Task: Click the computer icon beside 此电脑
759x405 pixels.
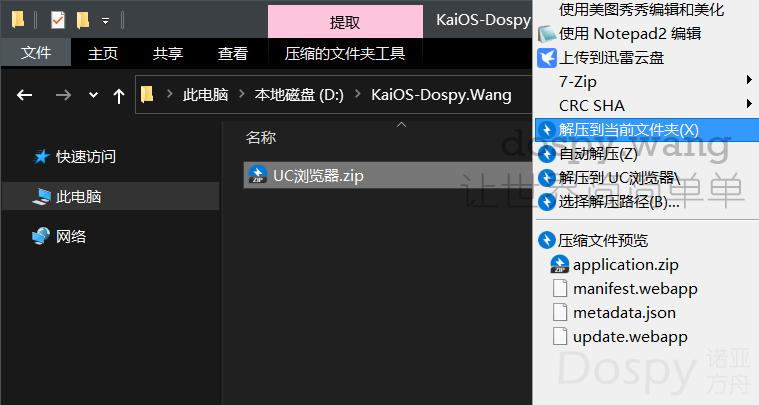Action: point(42,196)
